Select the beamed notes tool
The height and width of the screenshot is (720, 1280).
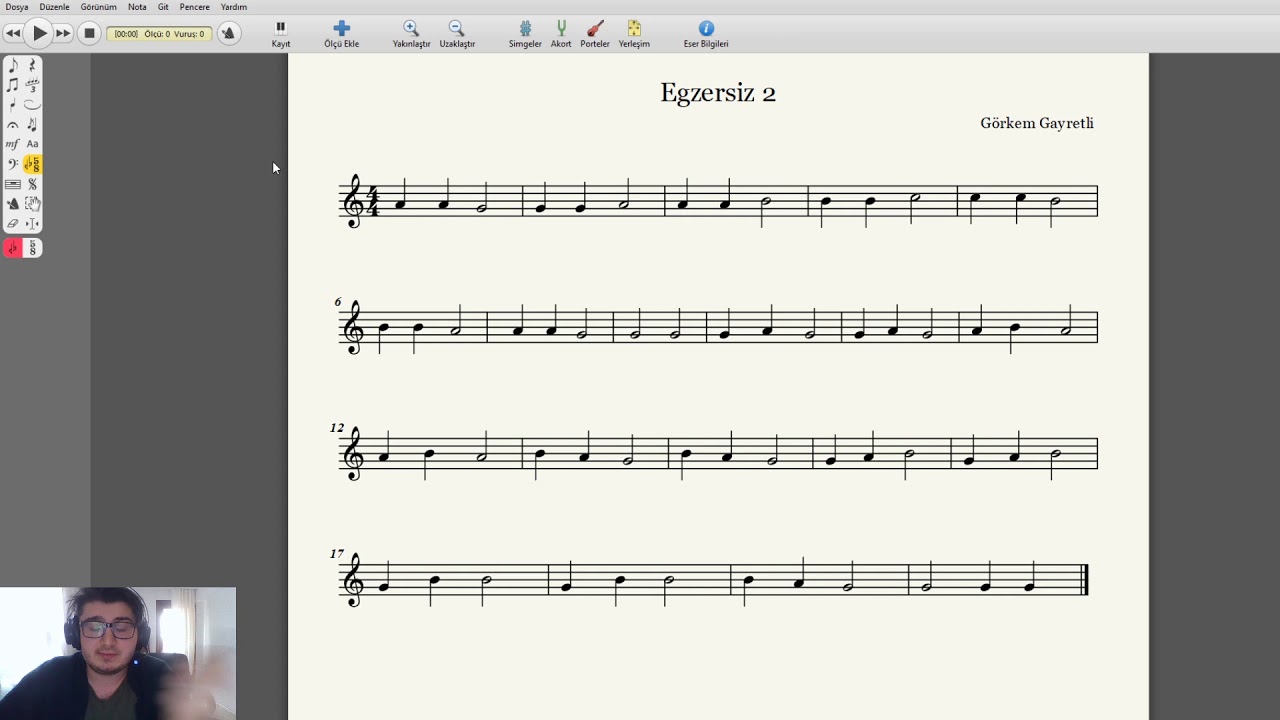13,85
